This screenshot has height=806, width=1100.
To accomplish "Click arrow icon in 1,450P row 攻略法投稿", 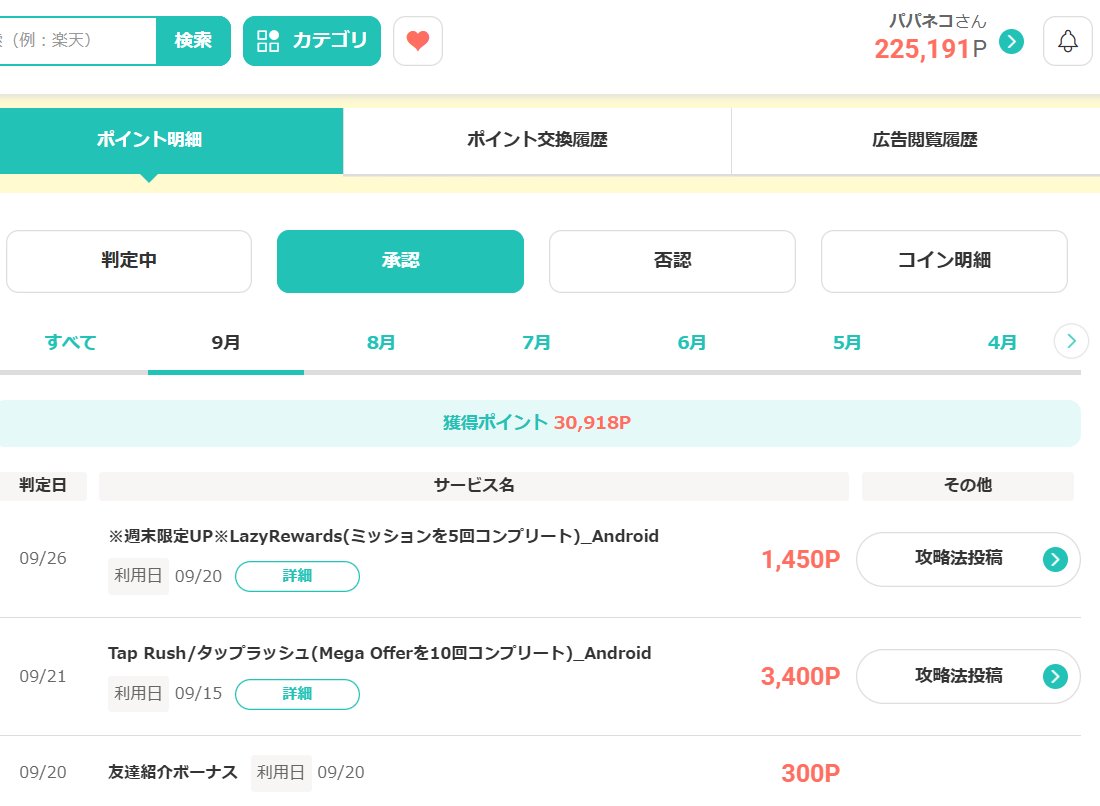I will pyautogui.click(x=1055, y=559).
